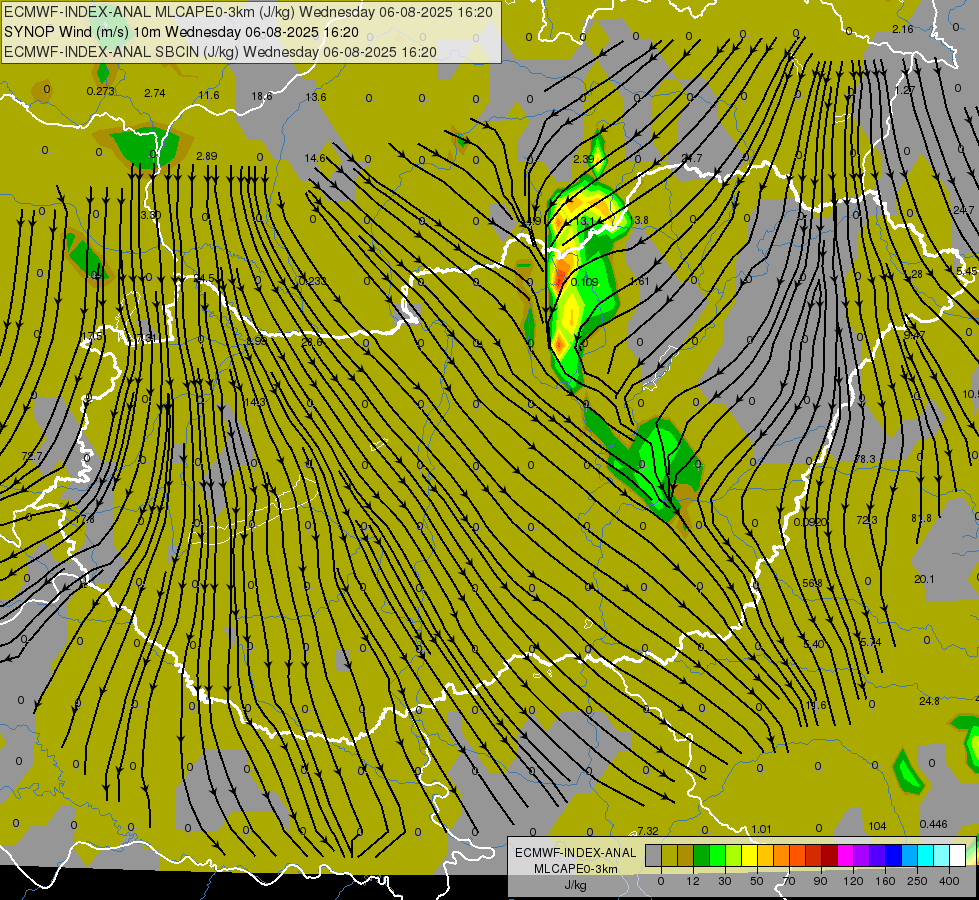Click the map value '81.8'
The image size is (979, 900).
click(x=921, y=518)
